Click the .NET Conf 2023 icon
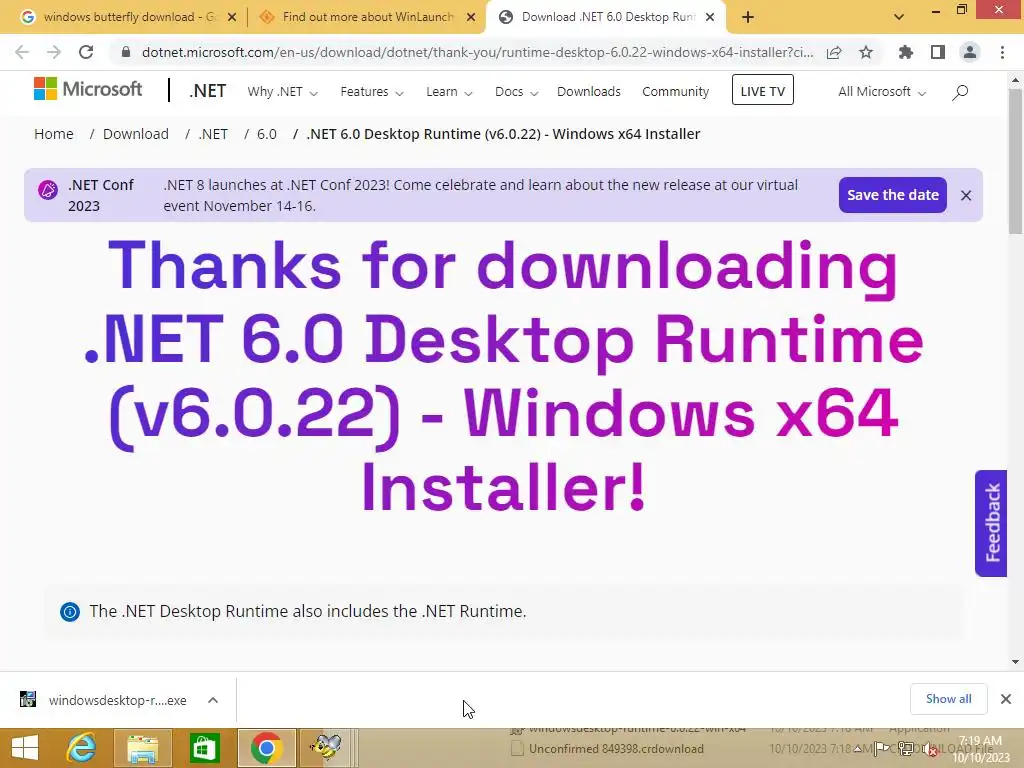Screen dimensions: 1024x768 point(48,190)
